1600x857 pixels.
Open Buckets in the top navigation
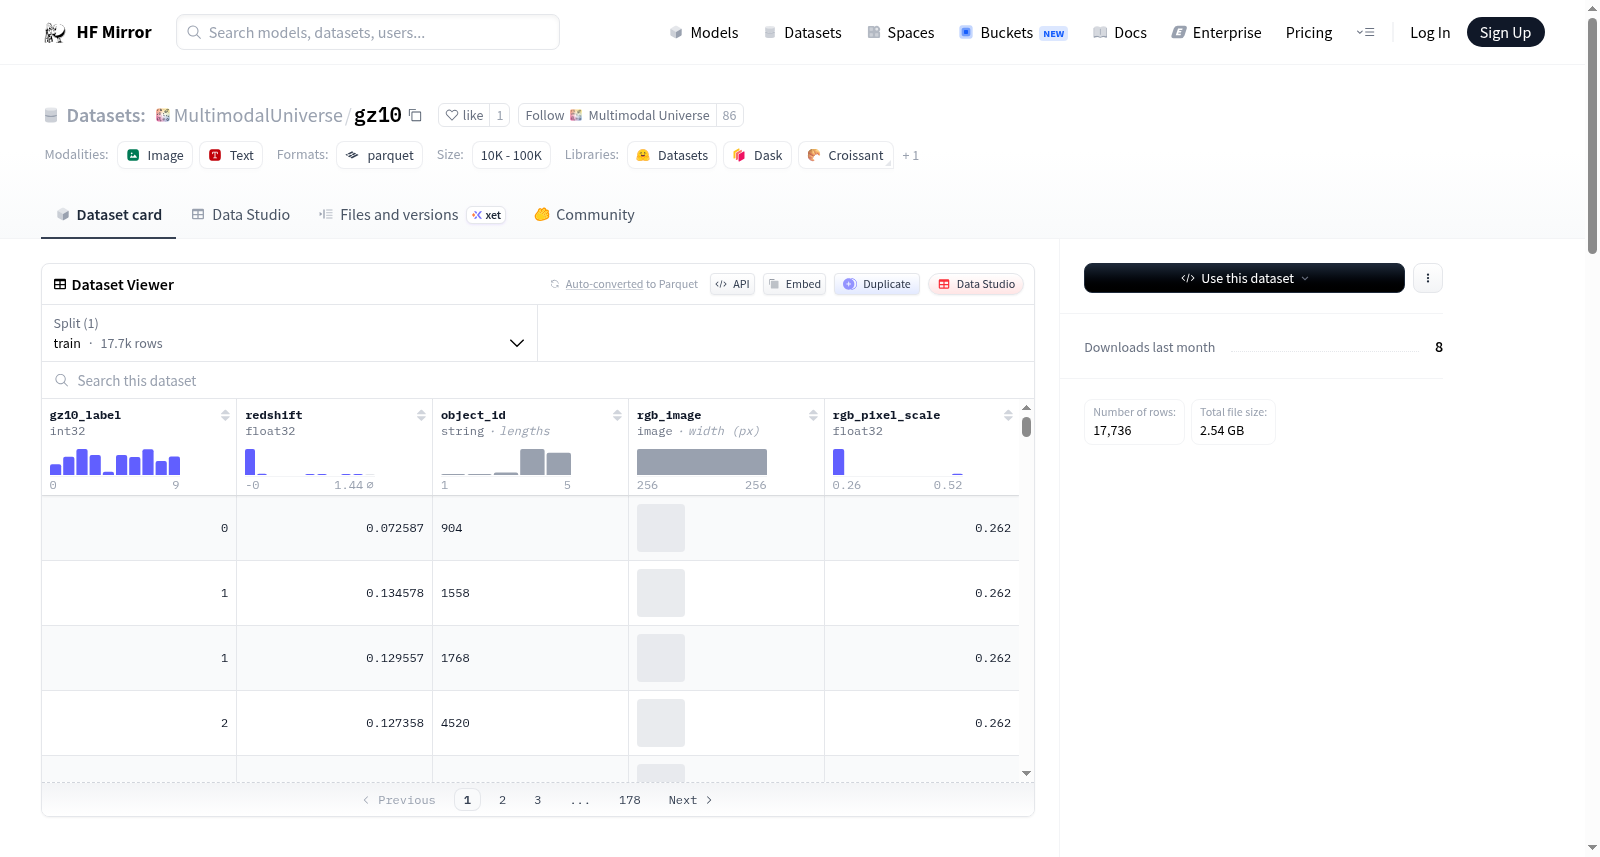click(x=1013, y=33)
